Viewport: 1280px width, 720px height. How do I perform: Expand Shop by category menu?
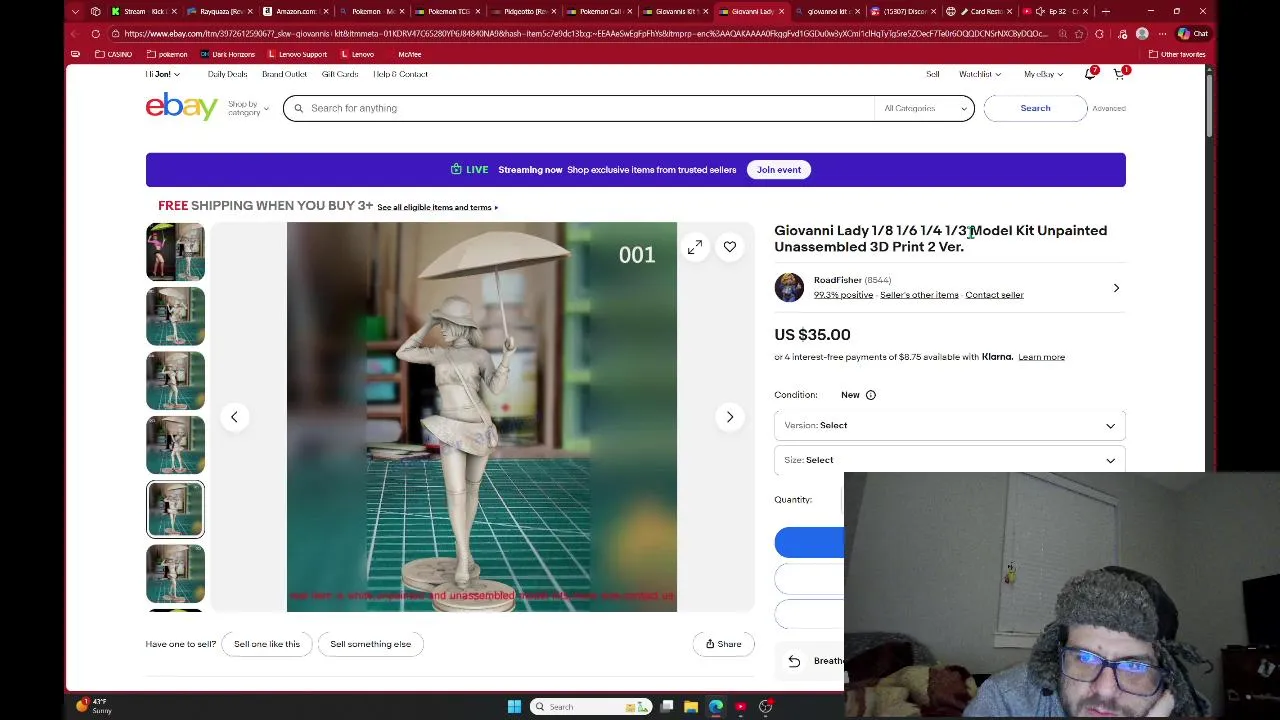(248, 108)
